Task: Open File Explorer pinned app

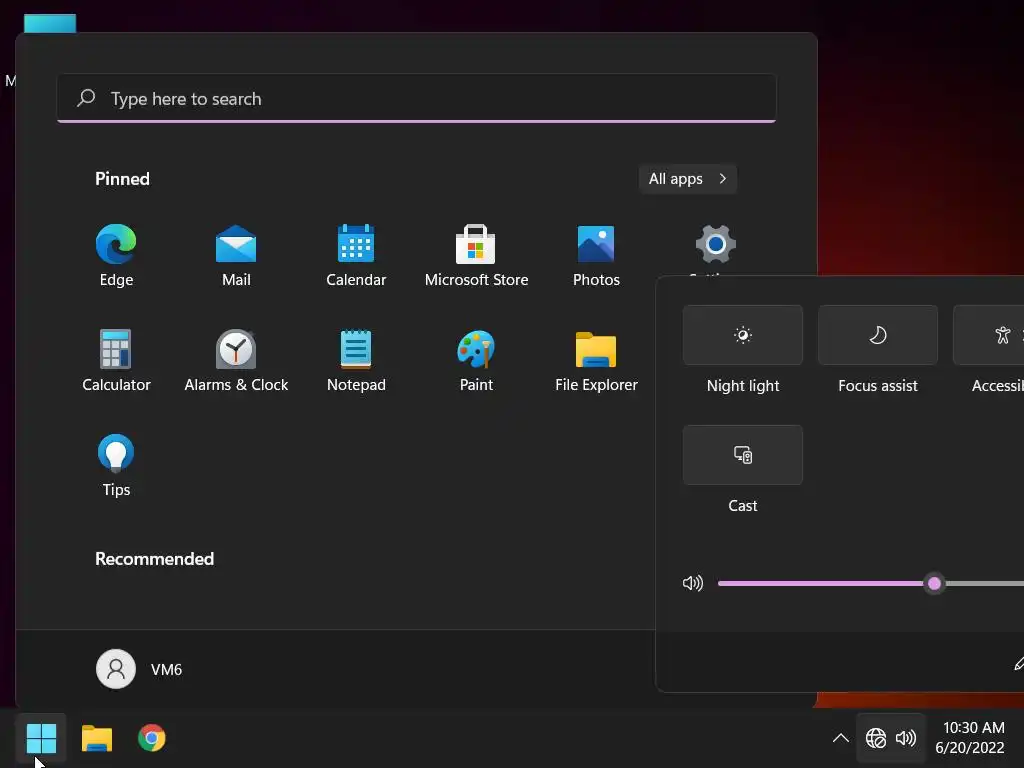Action: tap(596, 360)
